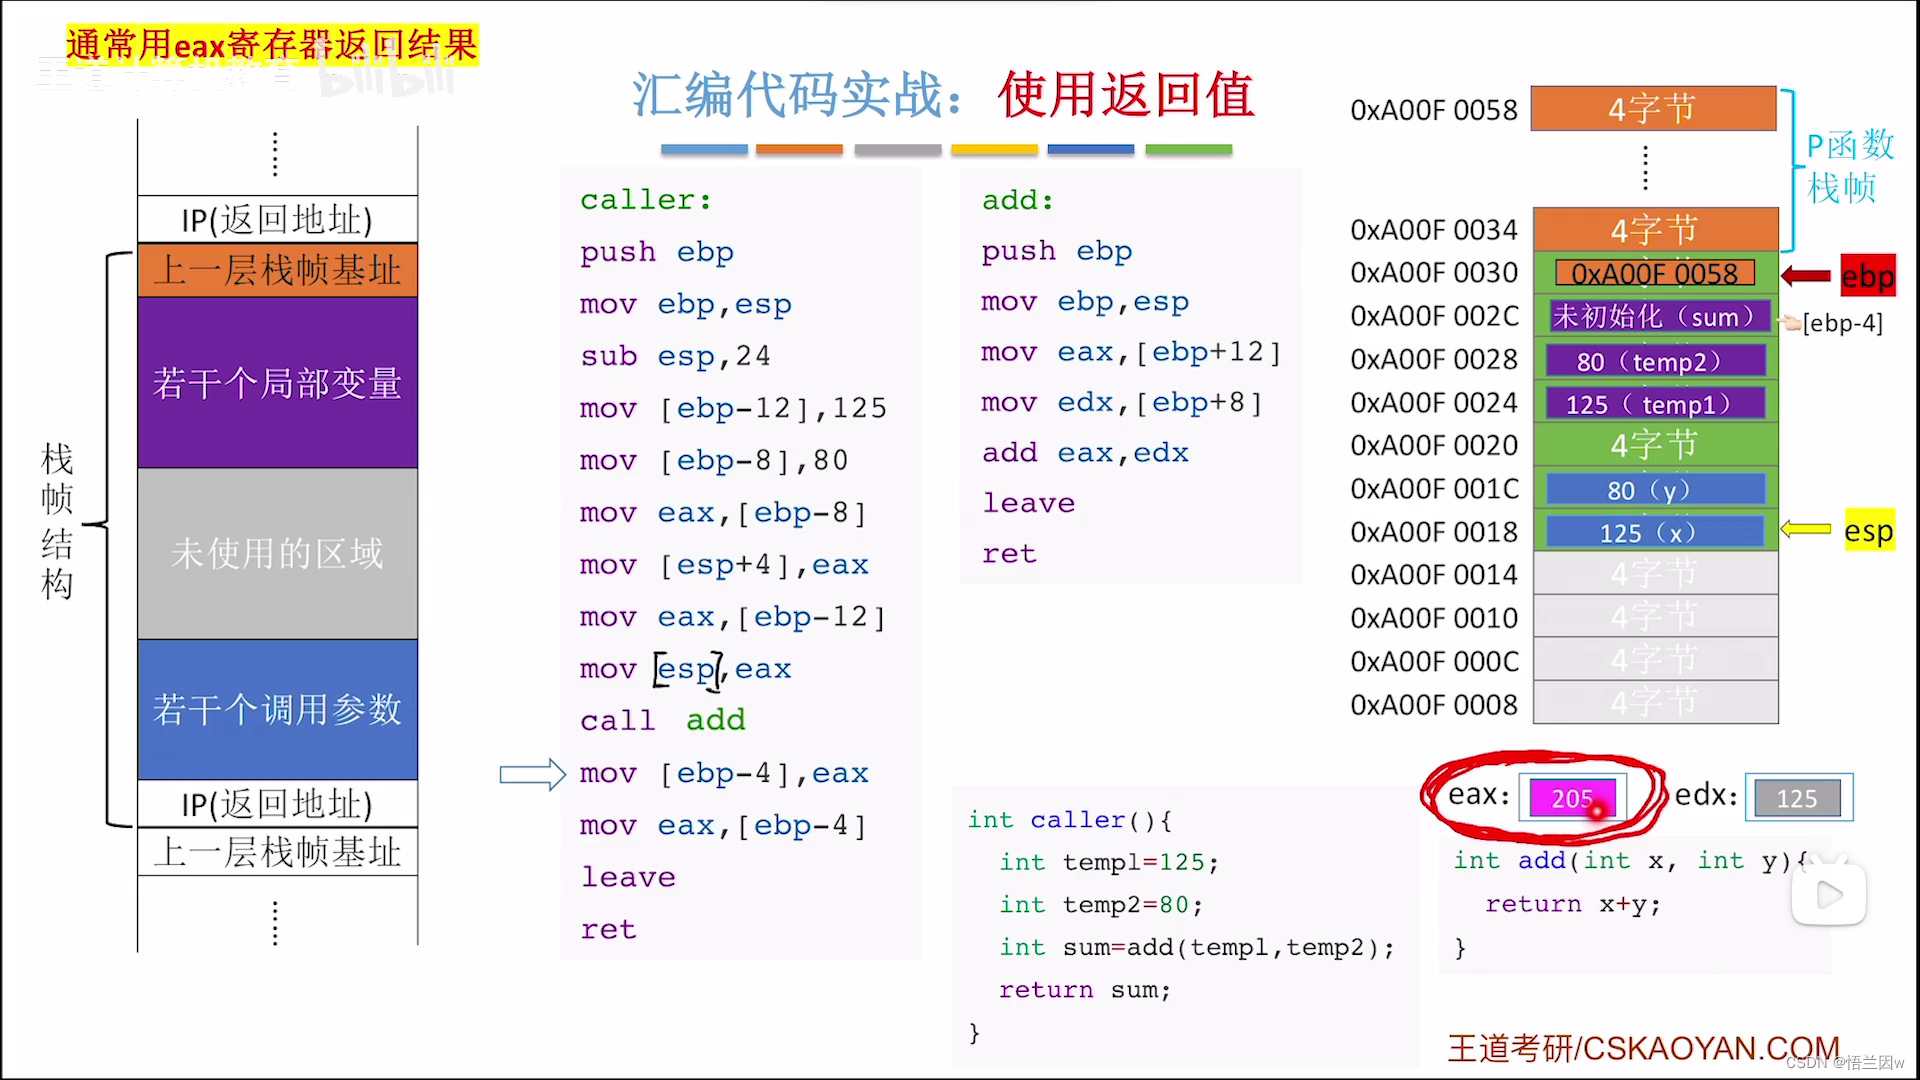The image size is (1920, 1080).
Task: Click the blue 若干个调用参数 block
Action: point(277,709)
